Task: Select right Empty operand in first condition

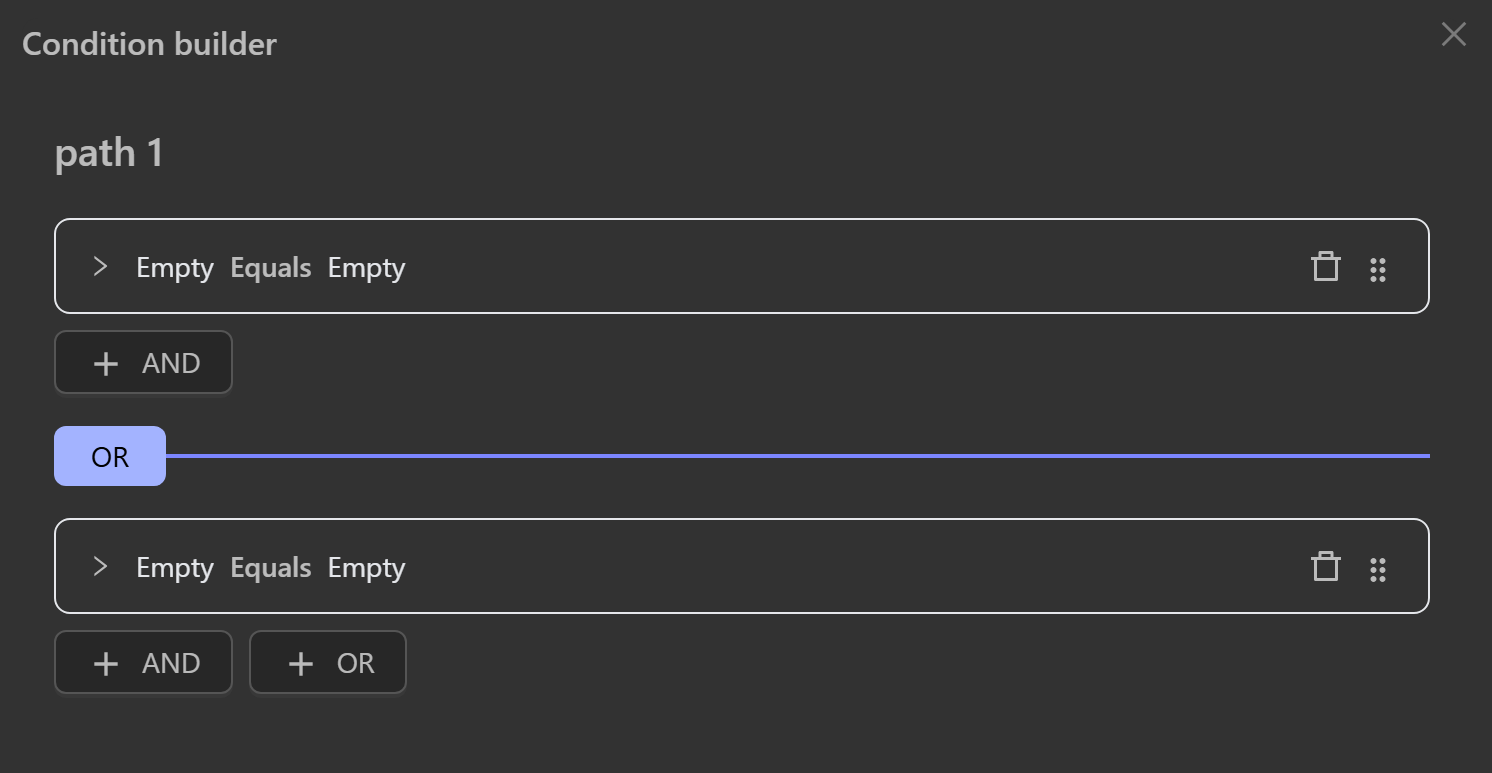Action: tap(366, 268)
